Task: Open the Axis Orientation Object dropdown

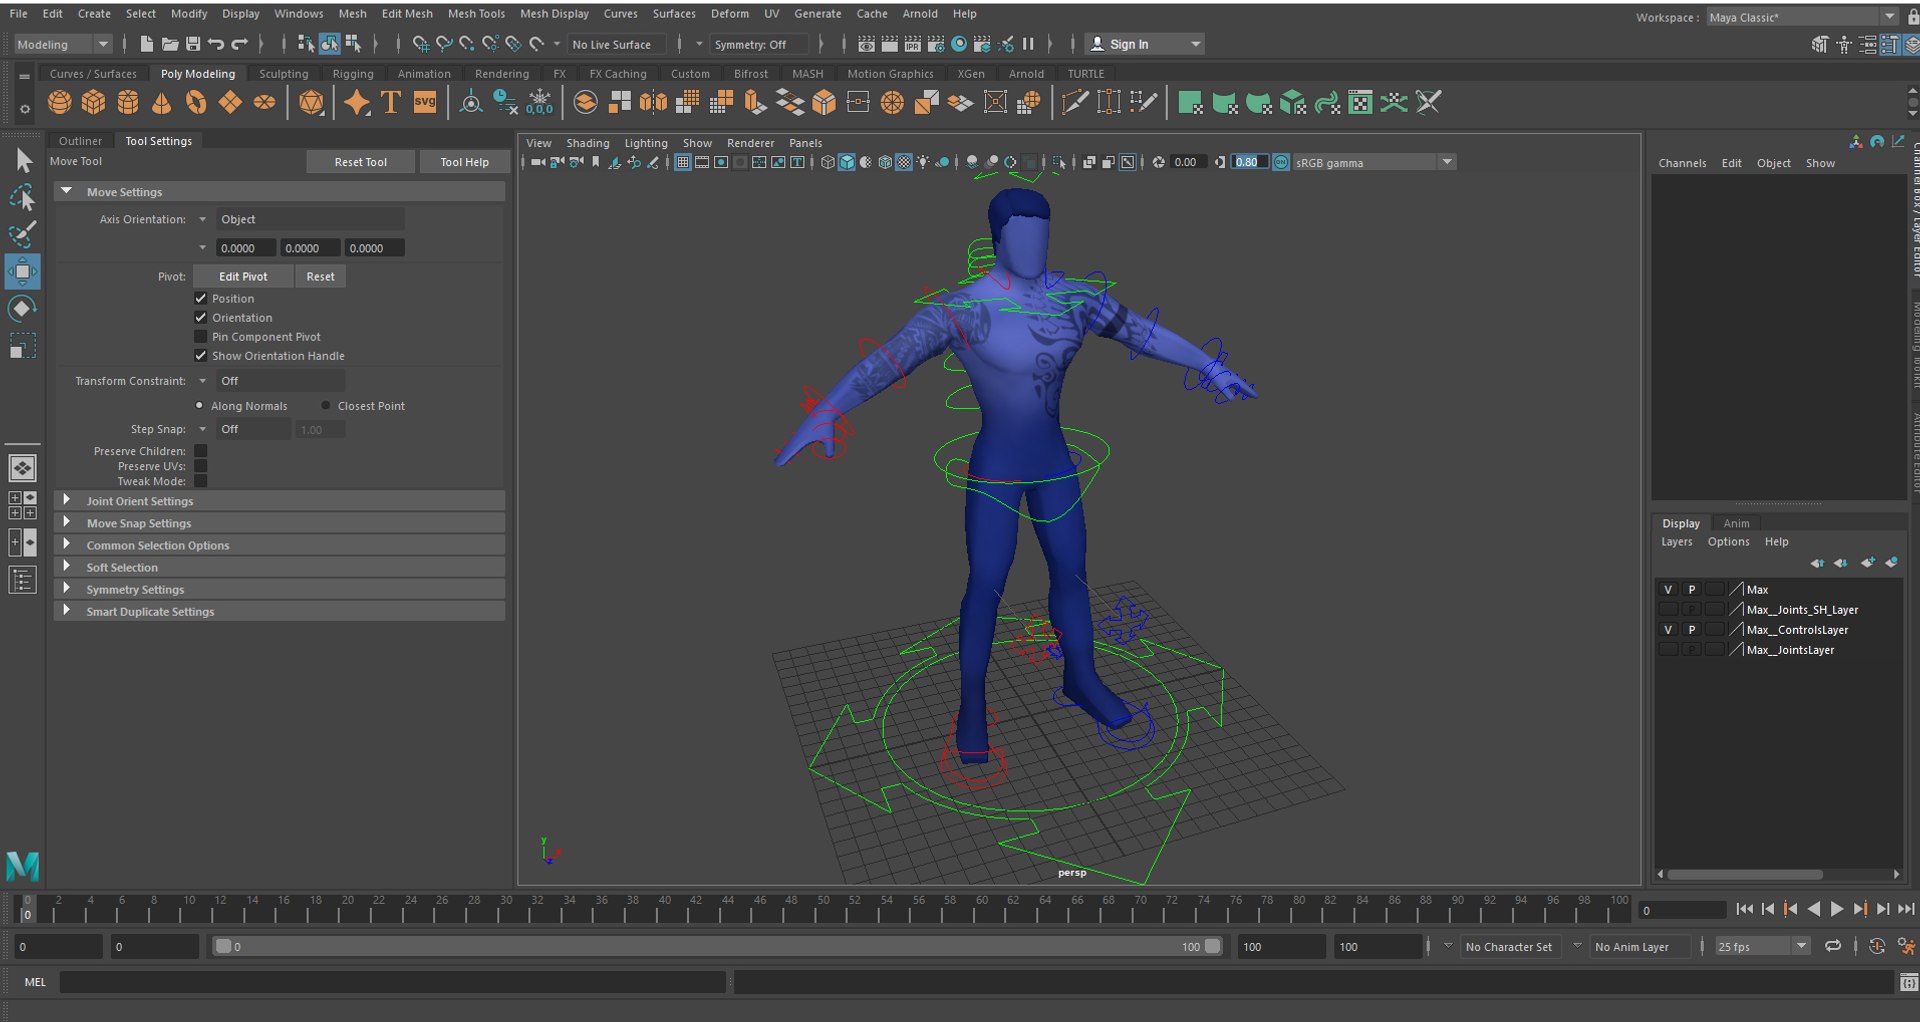Action: [x=310, y=219]
